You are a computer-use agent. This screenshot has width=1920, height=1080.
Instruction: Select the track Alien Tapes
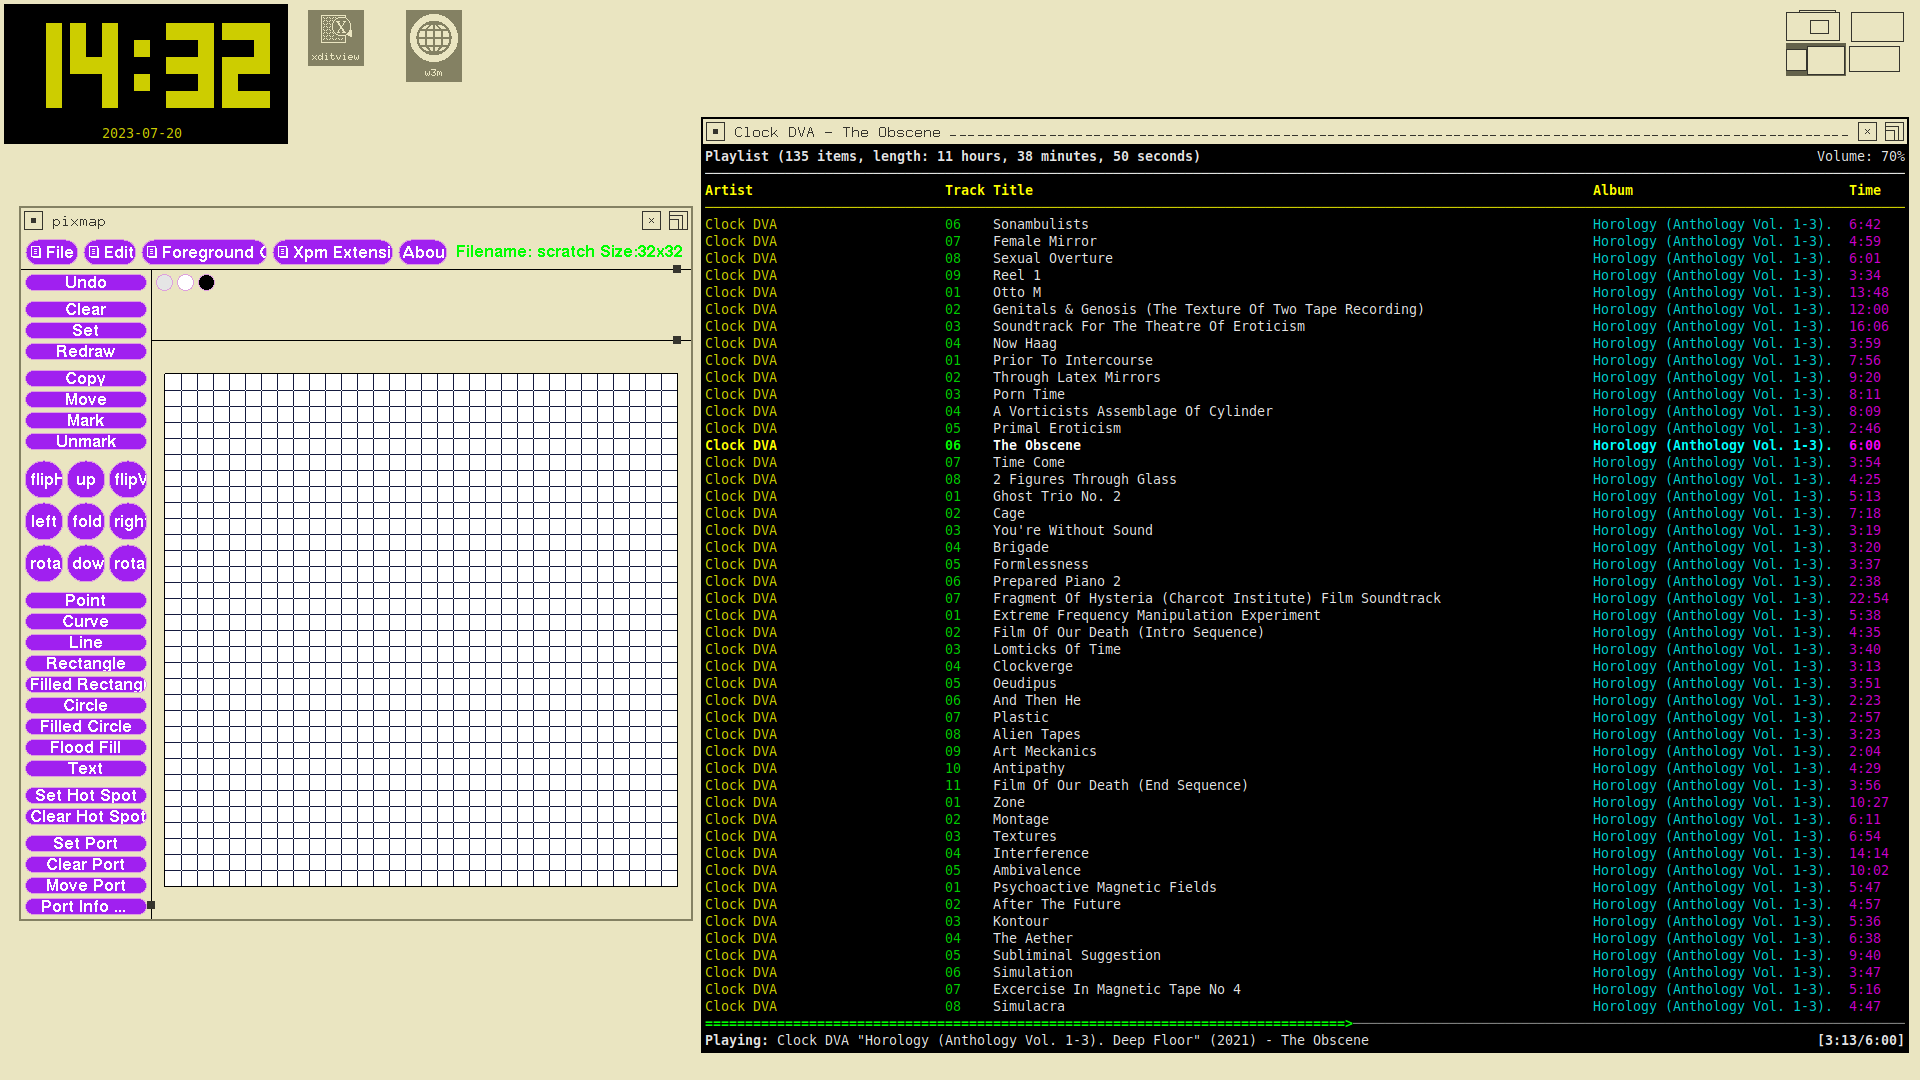1305,735
